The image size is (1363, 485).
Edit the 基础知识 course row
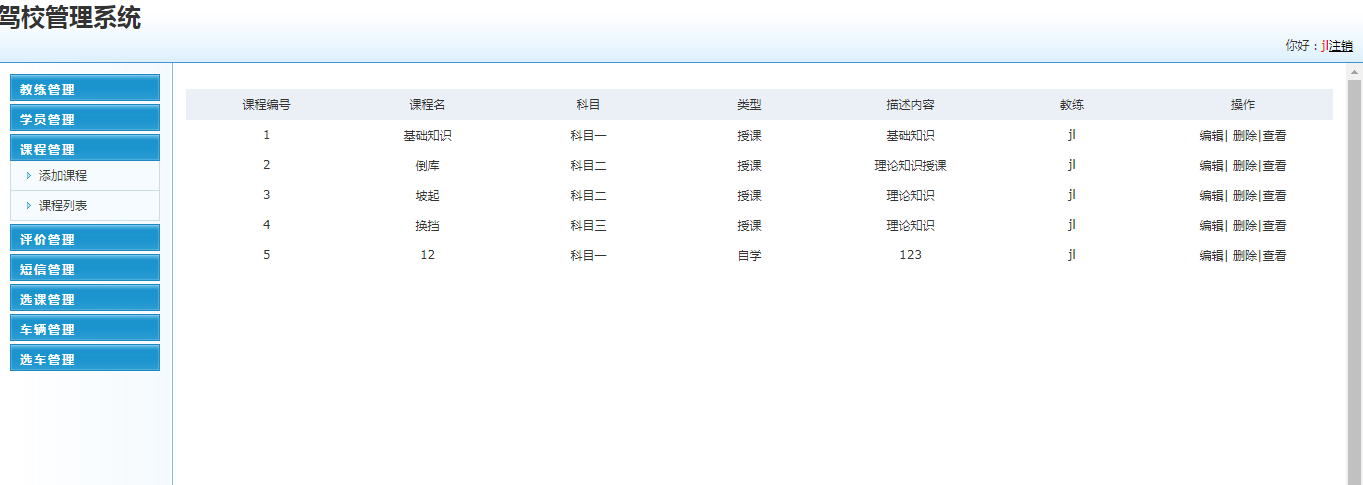(x=1212, y=136)
